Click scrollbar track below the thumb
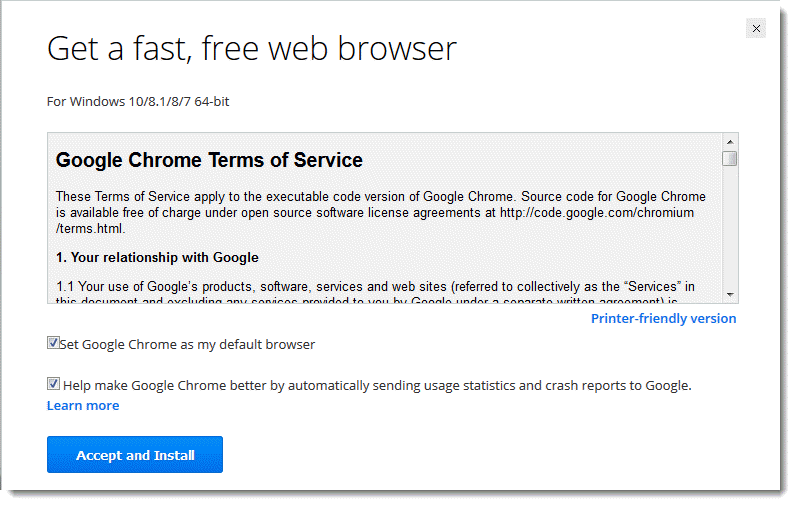This screenshot has height=505, width=795. pos(730,230)
